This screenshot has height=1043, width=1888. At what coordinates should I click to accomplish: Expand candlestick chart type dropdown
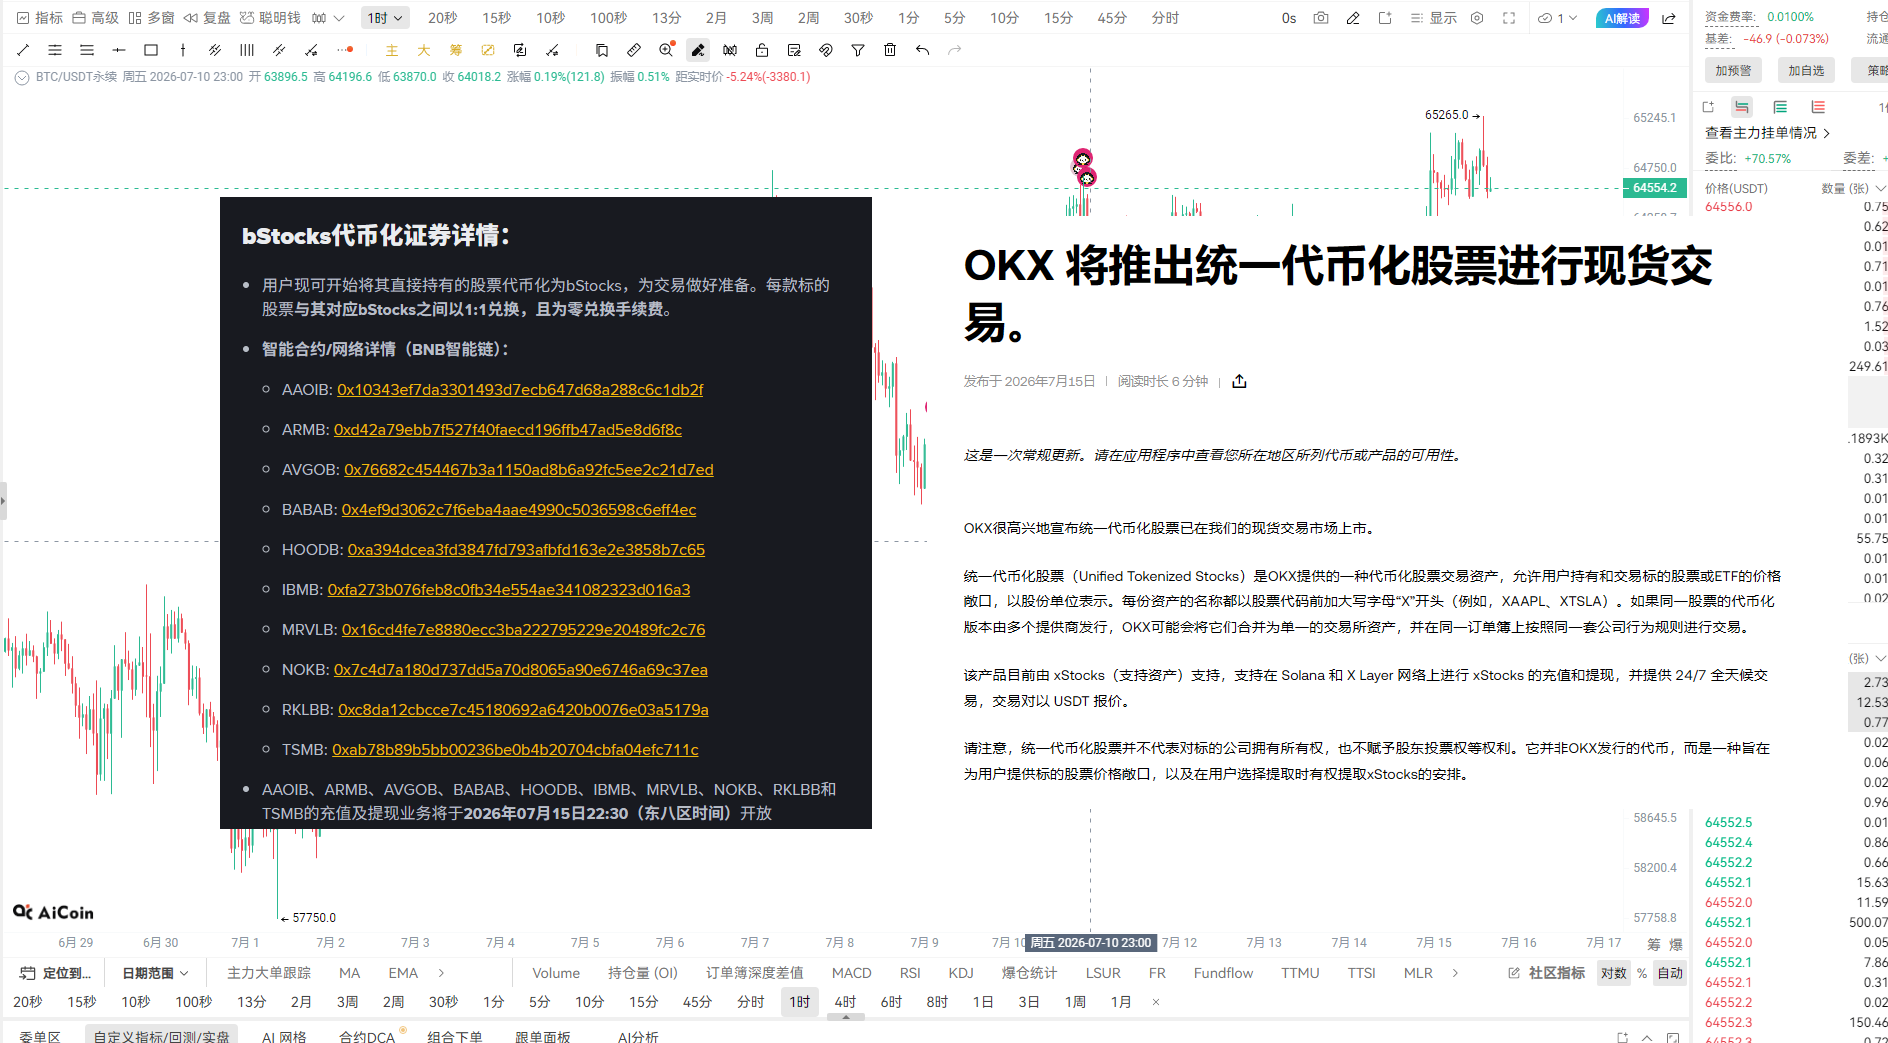(x=327, y=18)
